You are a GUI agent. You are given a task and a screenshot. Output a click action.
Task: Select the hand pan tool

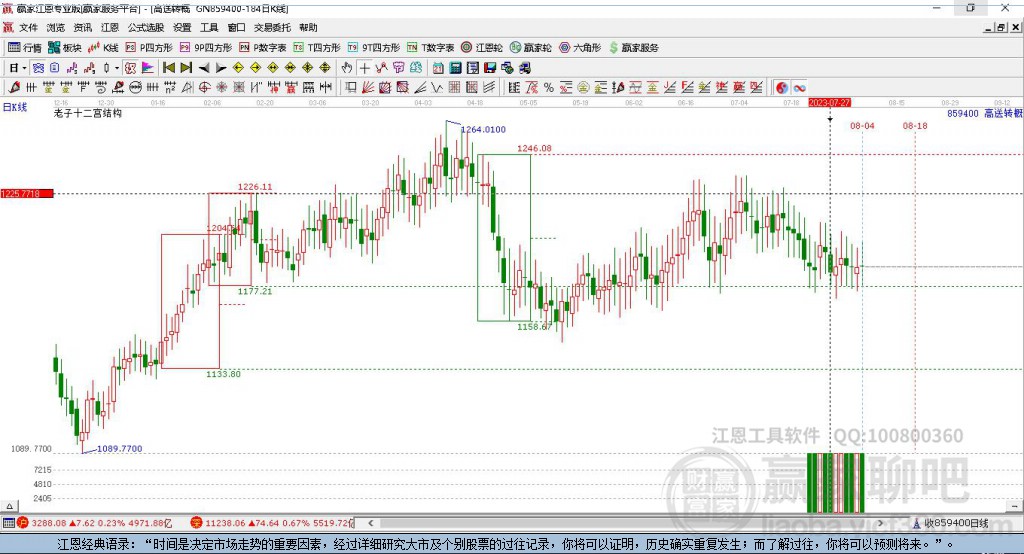pos(347,68)
